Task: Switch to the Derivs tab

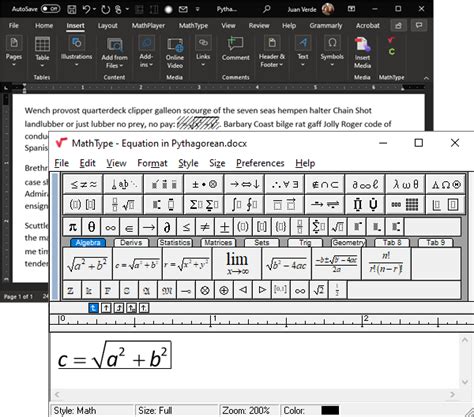Action: [x=131, y=242]
